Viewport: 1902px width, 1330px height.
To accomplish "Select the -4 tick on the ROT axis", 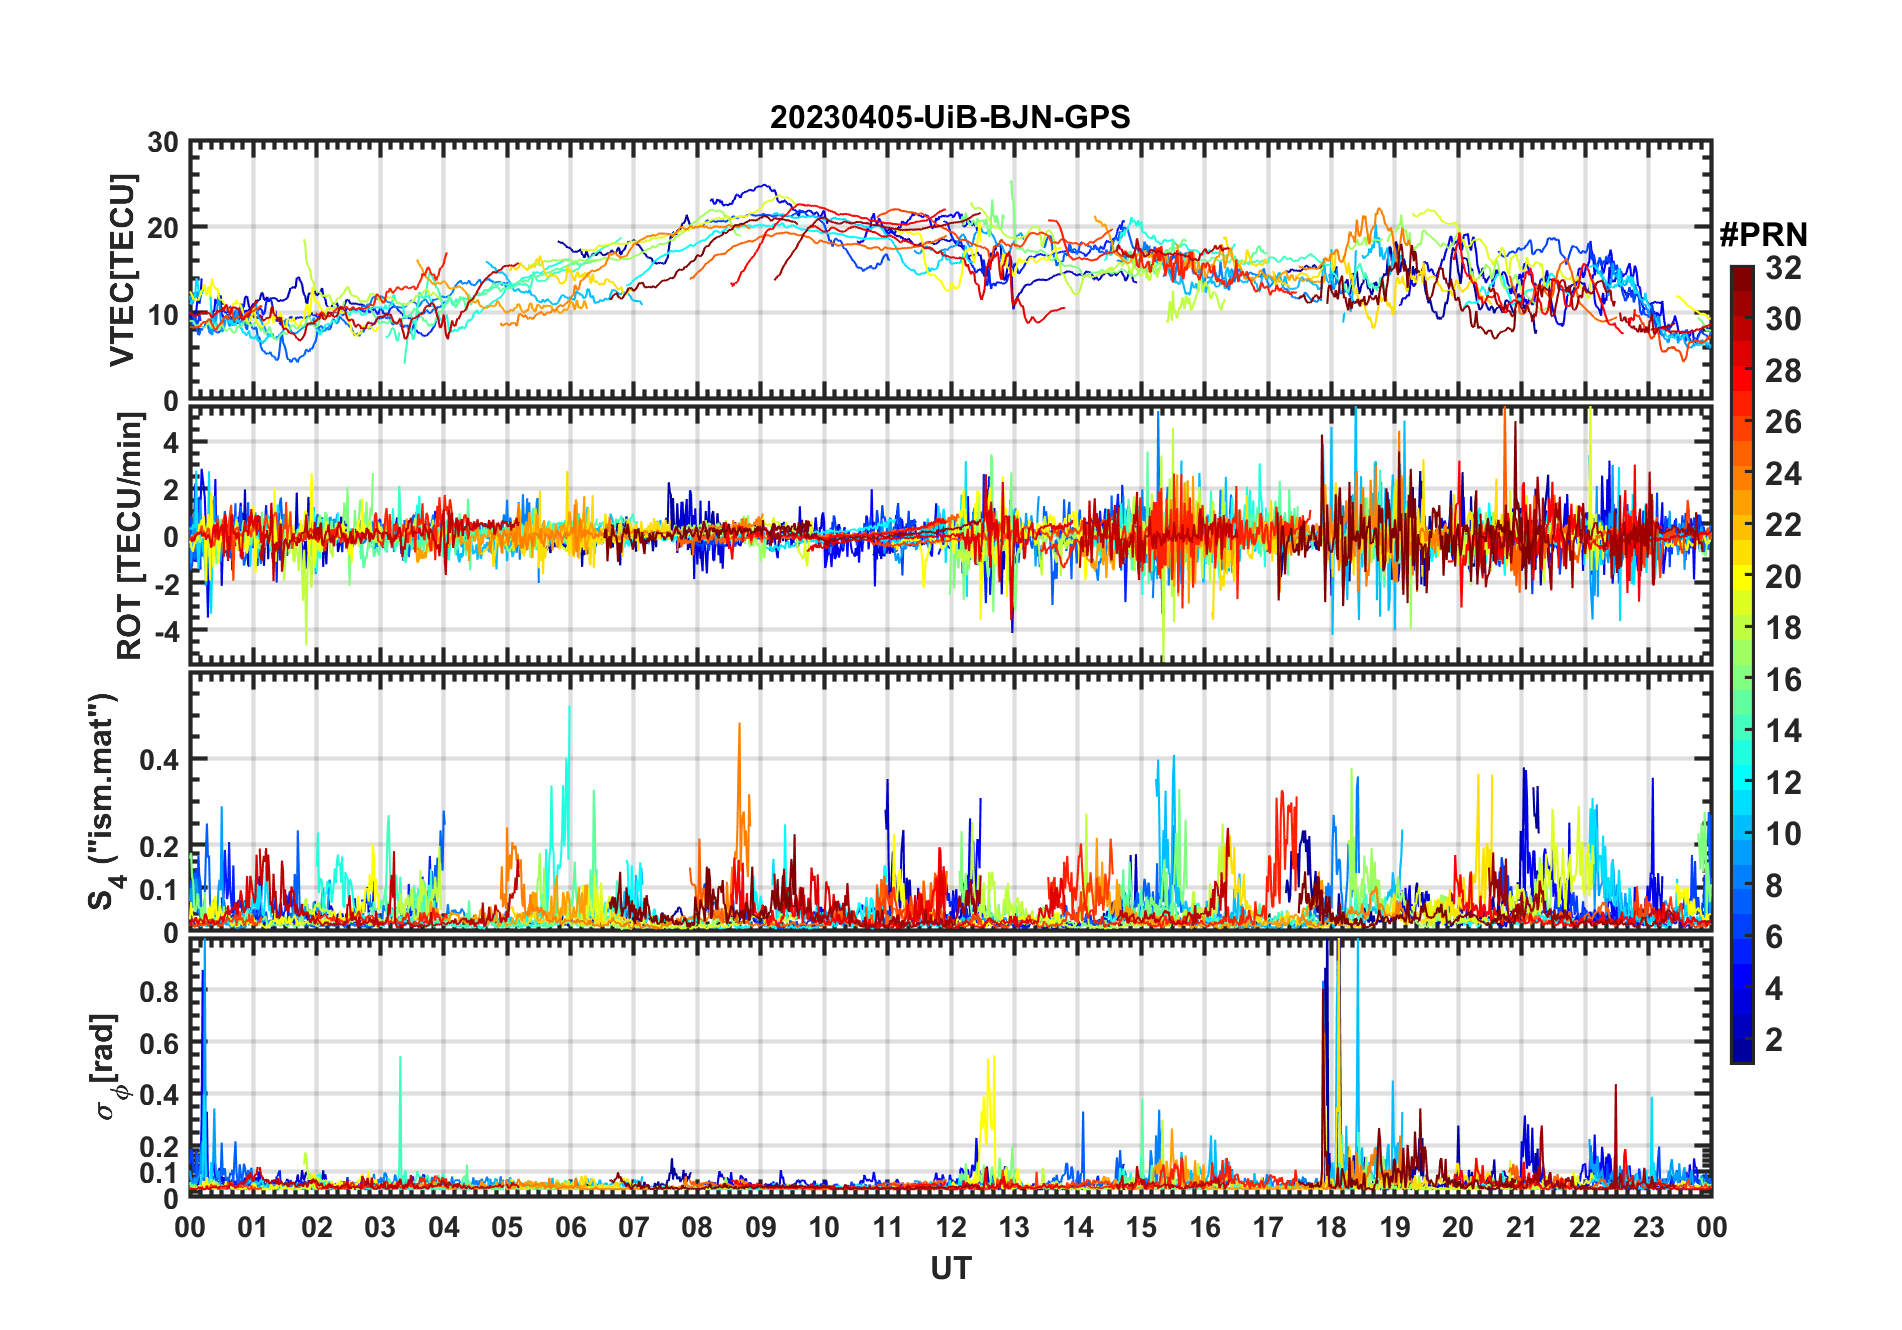I will coord(166,632).
